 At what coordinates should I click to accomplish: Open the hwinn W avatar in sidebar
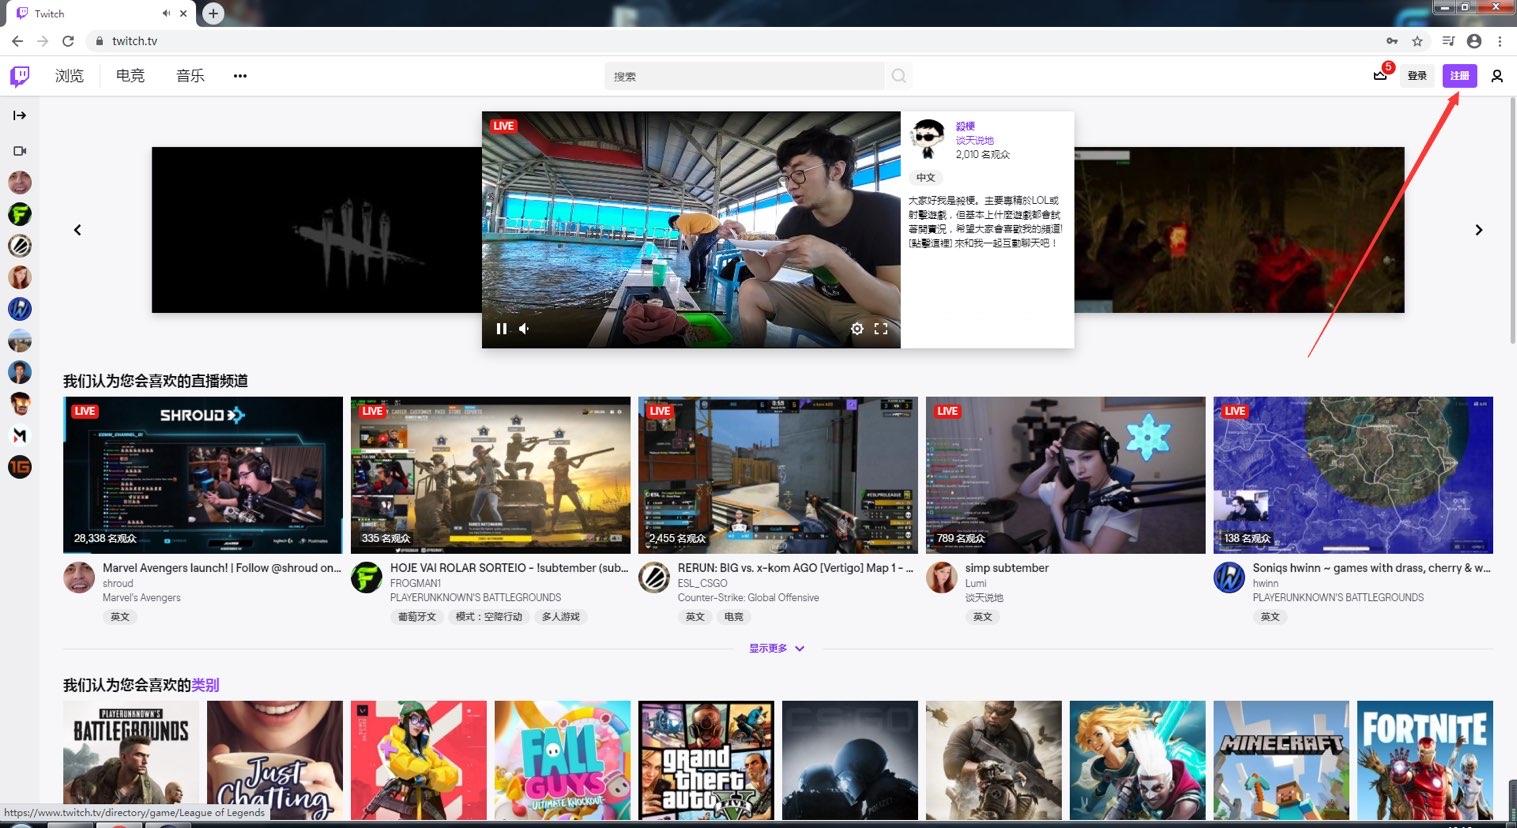coord(19,309)
